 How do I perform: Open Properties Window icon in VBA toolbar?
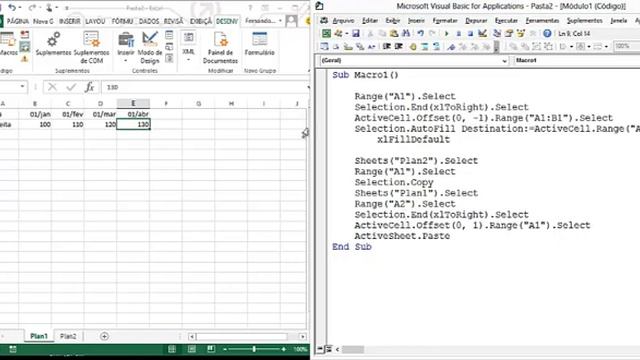coord(509,33)
